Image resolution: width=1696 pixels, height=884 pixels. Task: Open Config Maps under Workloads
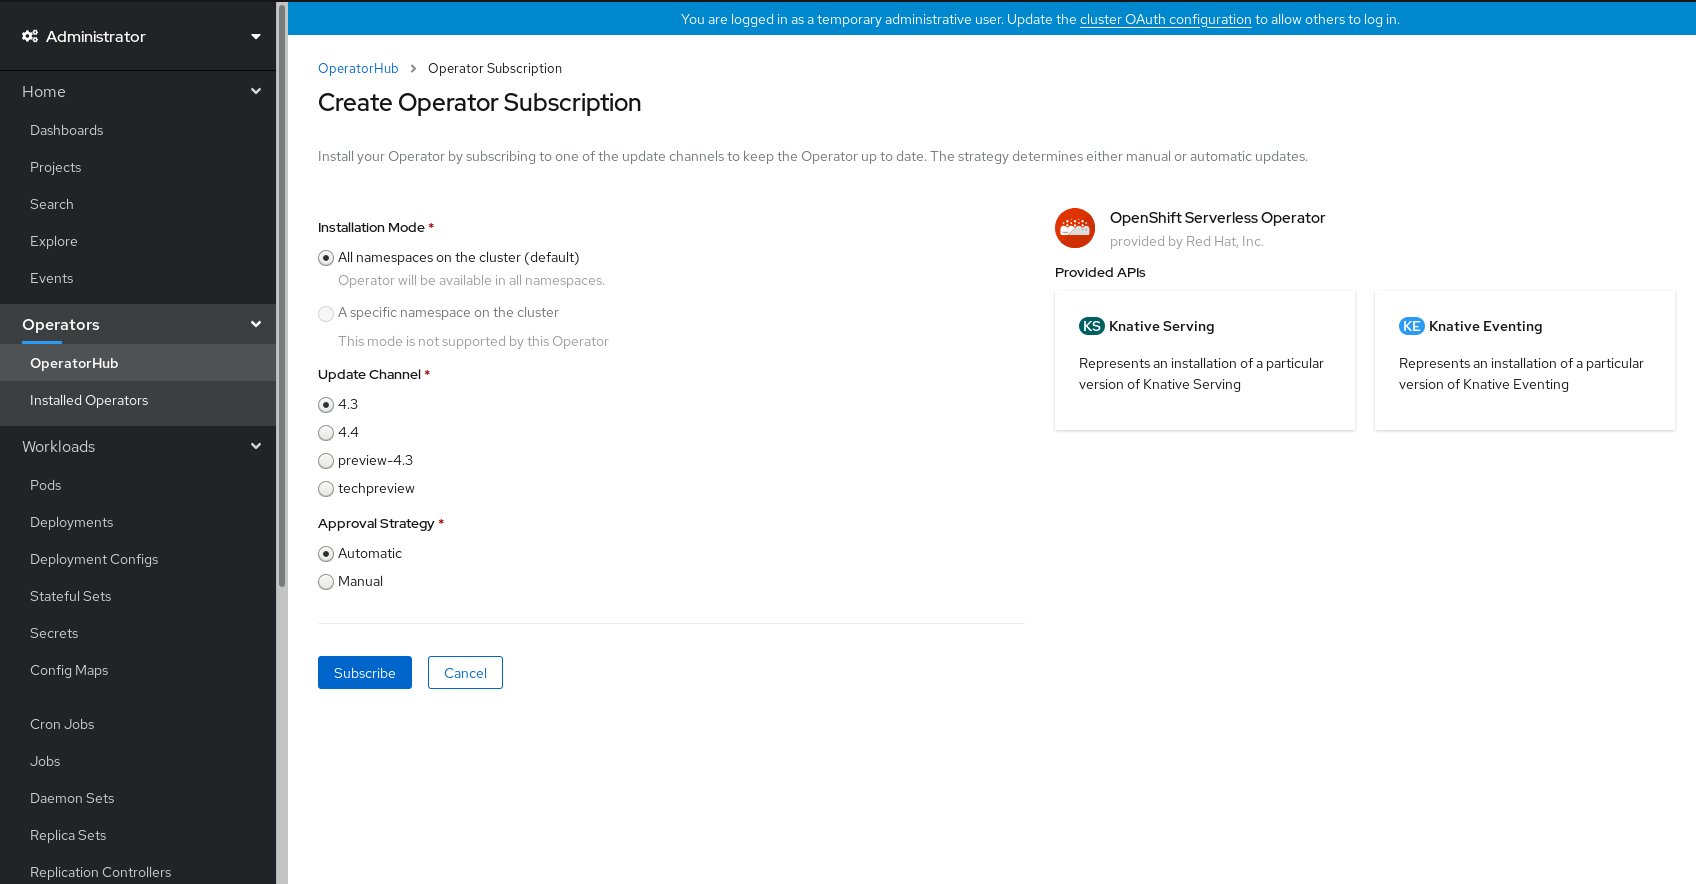69,670
